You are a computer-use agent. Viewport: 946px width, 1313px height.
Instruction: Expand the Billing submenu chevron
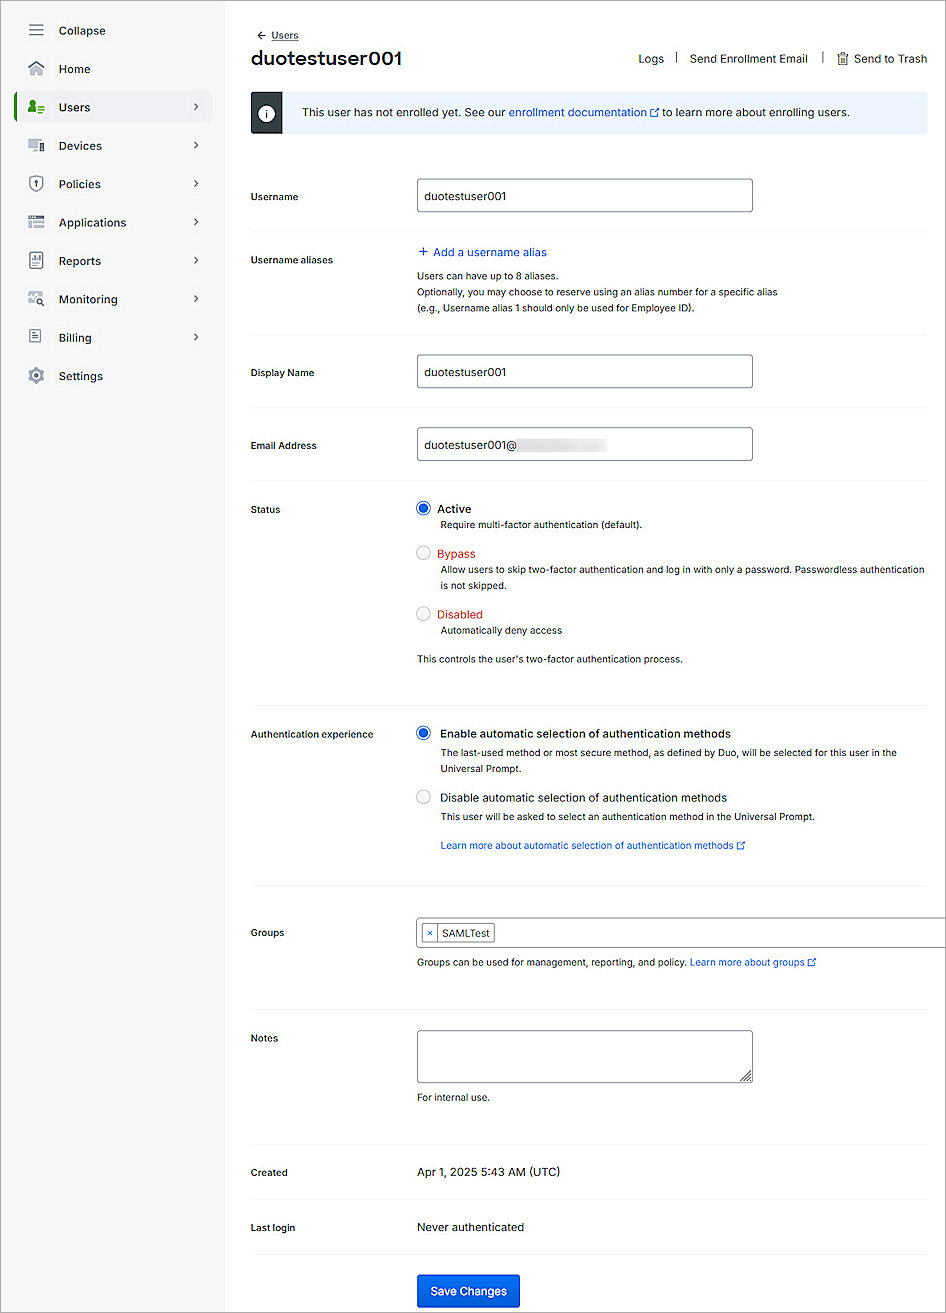196,338
